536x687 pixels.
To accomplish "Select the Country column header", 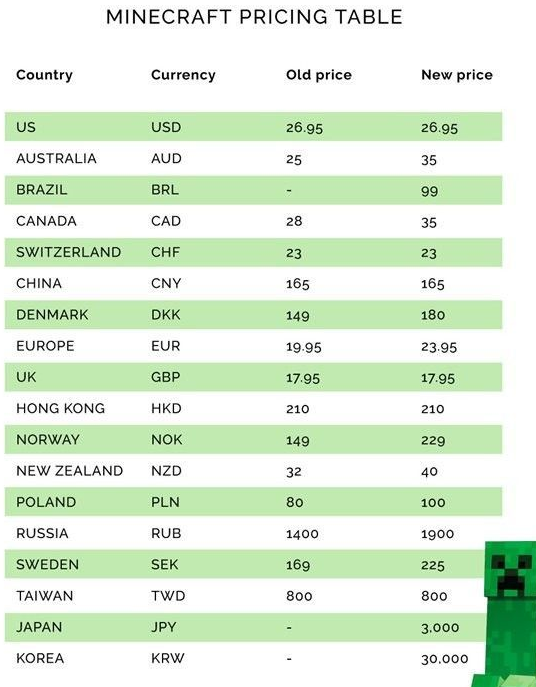I will pos(44,75).
